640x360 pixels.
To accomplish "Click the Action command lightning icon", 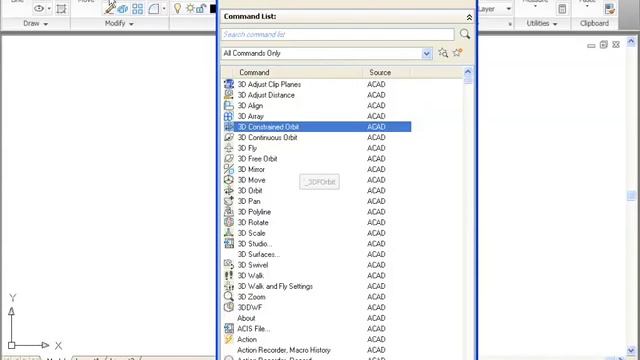I will tap(229, 339).
